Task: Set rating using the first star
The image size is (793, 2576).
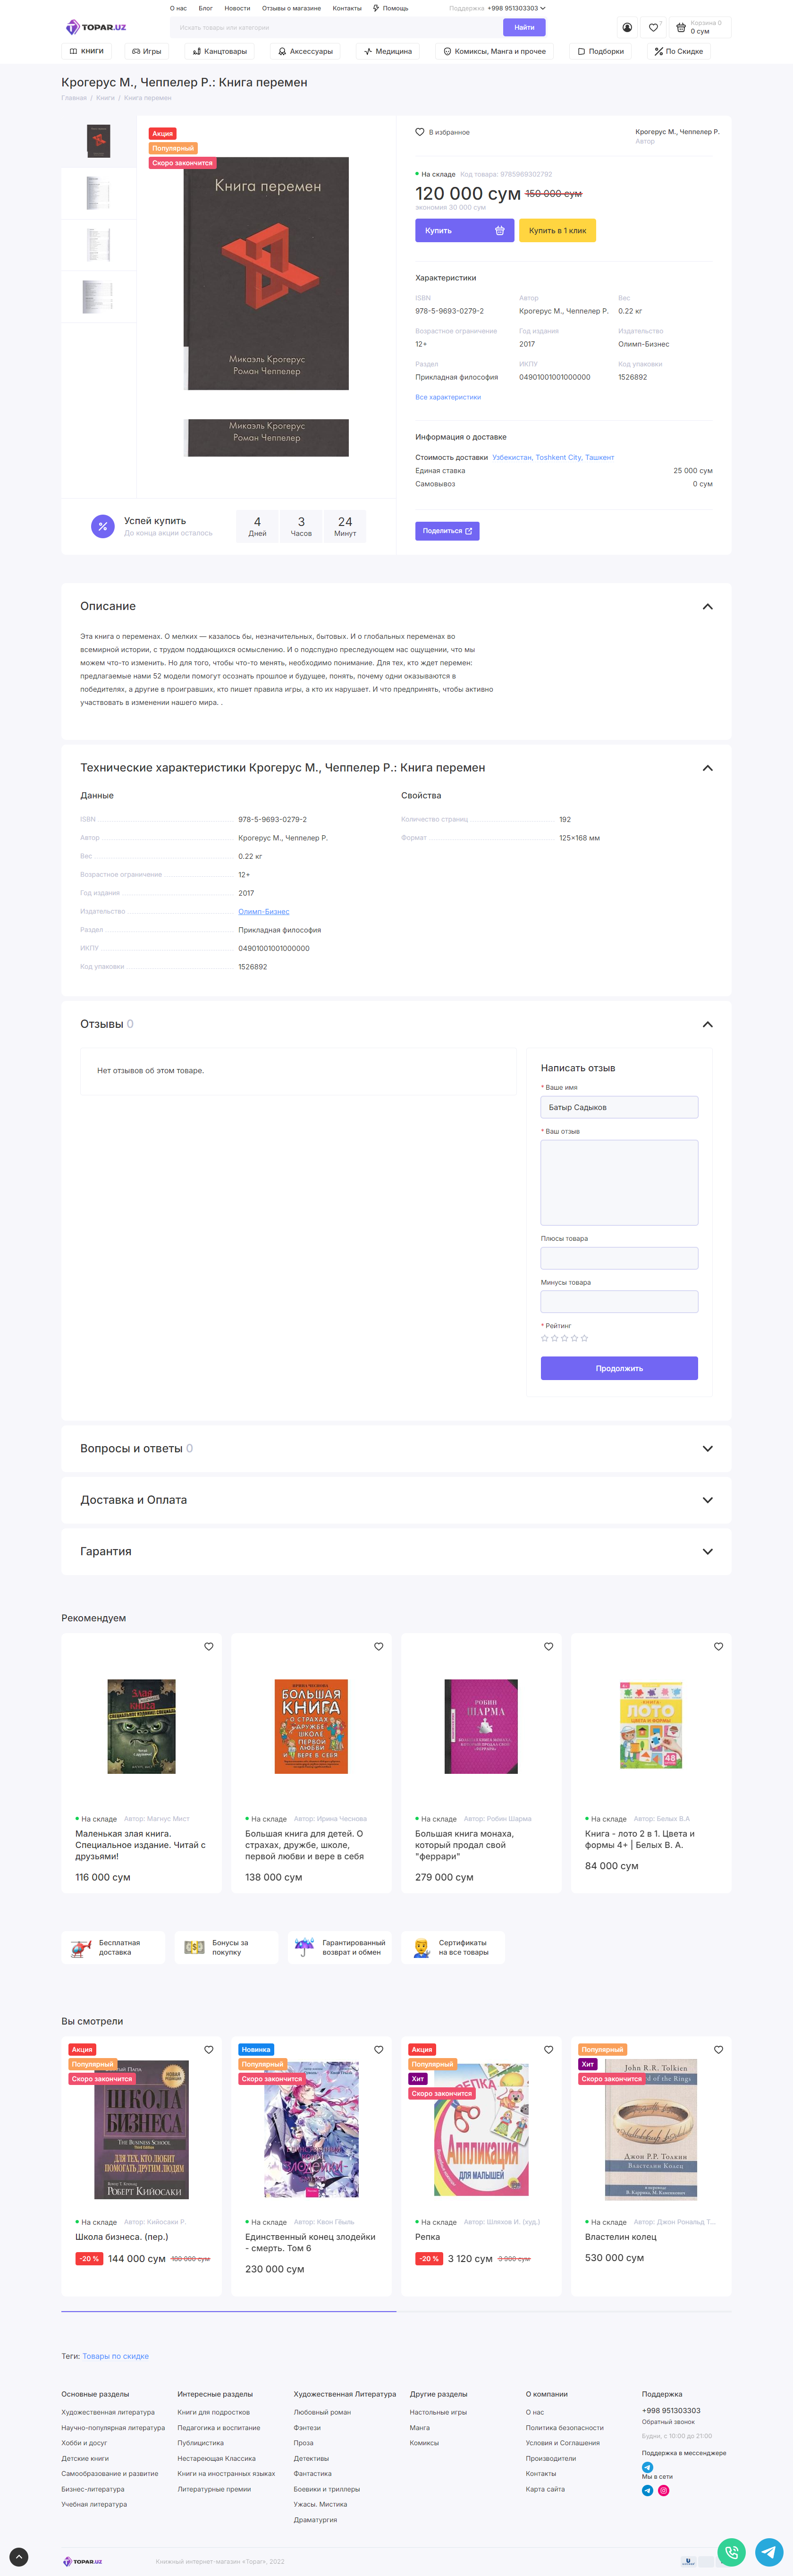Action: 545,1338
